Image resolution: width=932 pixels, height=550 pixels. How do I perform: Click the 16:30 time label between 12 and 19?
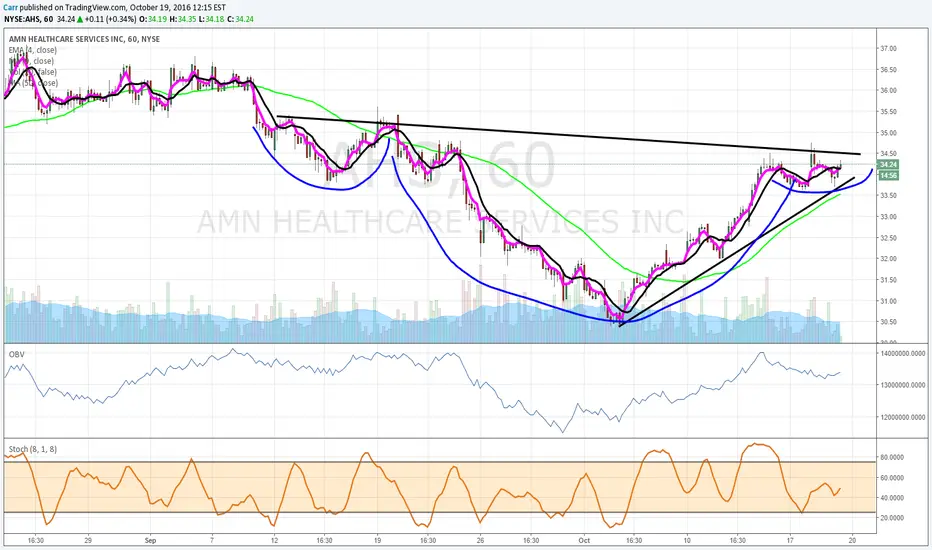pyautogui.click(x=325, y=540)
